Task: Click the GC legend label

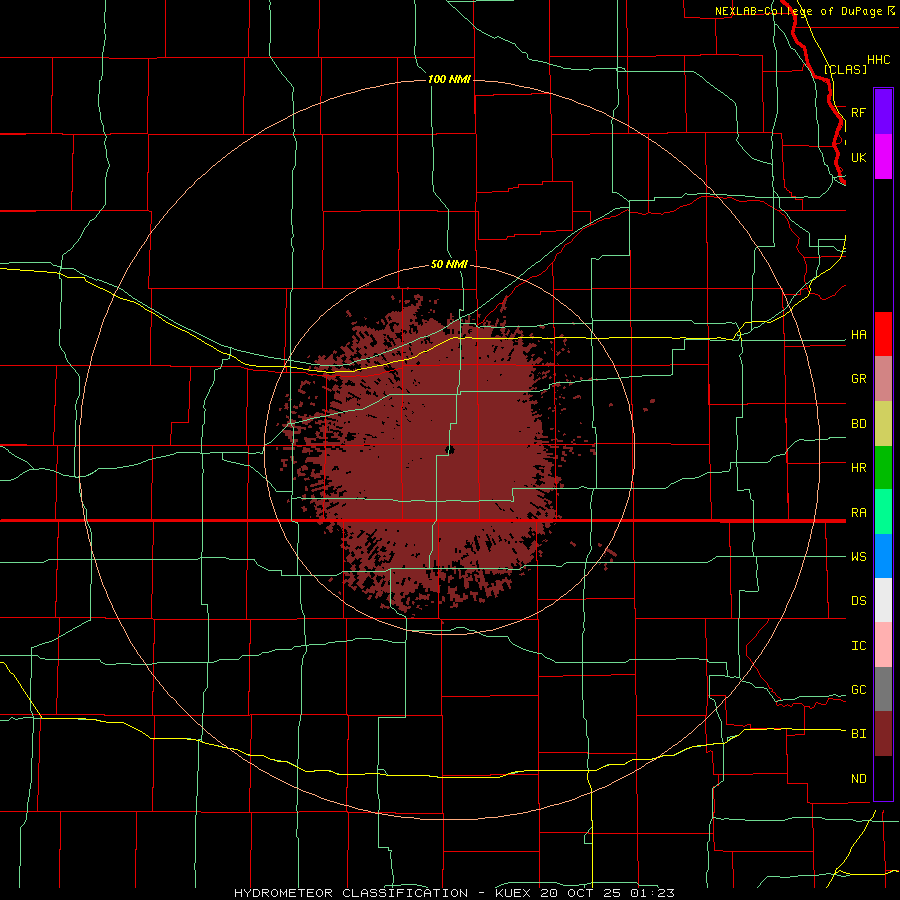Action: (858, 690)
